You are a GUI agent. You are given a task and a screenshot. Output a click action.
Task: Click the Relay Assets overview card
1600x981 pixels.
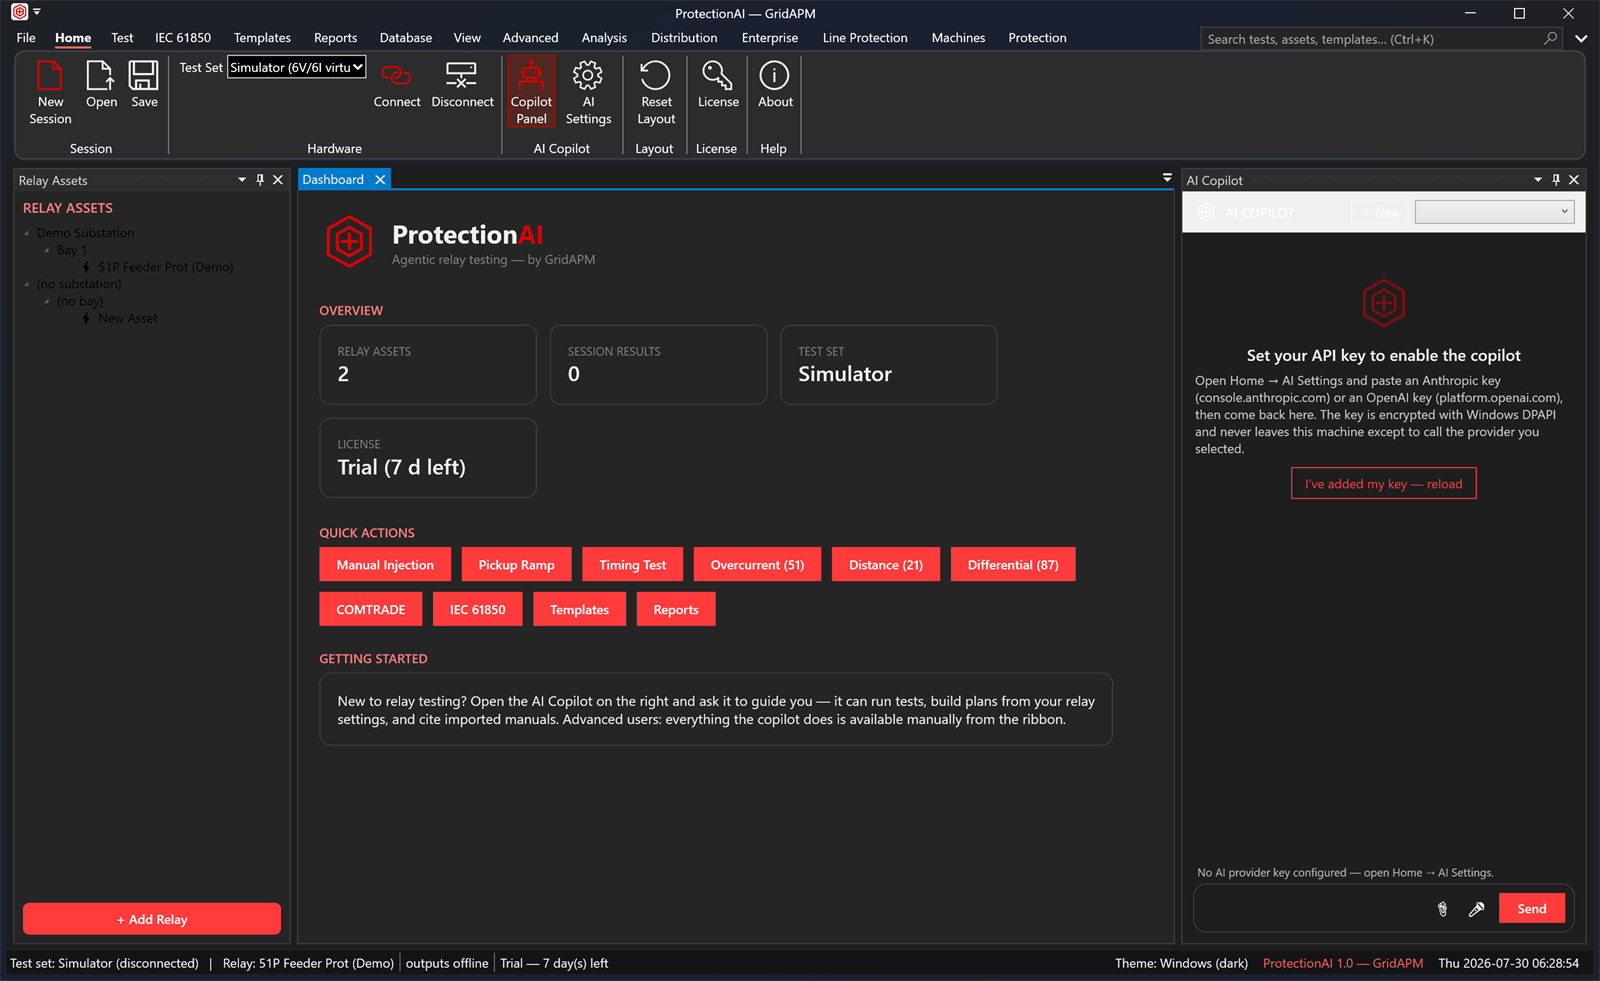tap(428, 365)
